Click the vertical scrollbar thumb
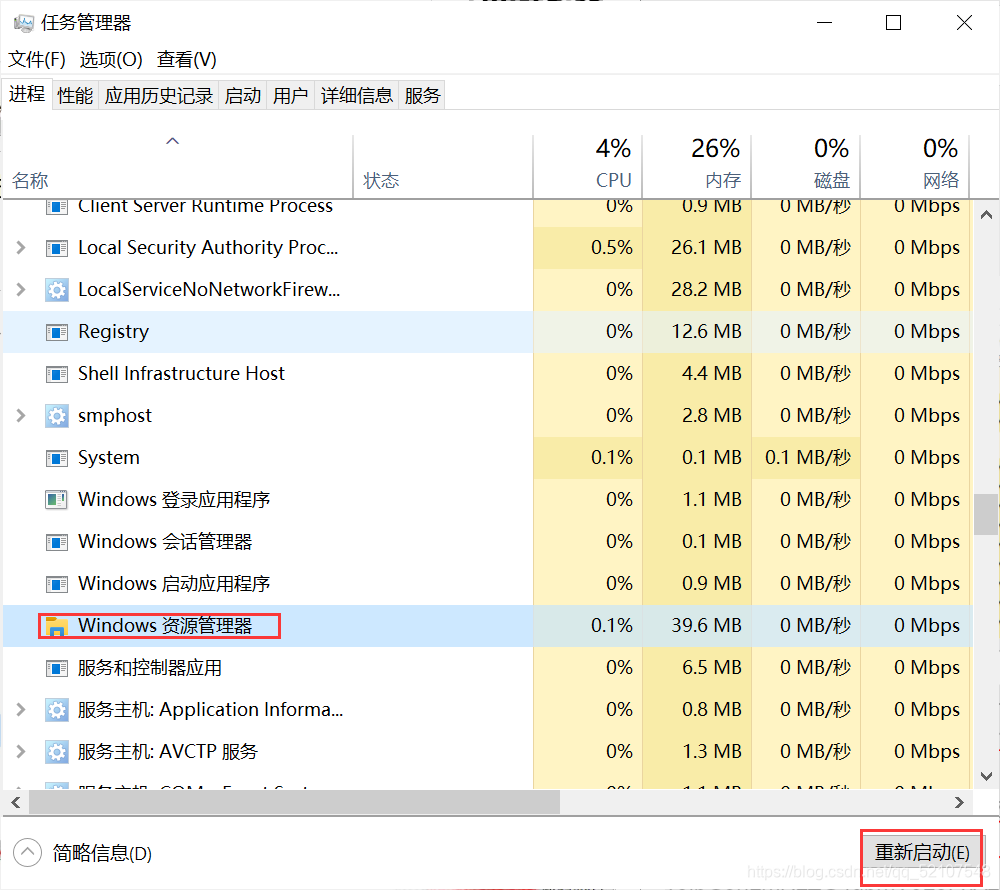Viewport: 1000px width, 890px height. [x=986, y=514]
